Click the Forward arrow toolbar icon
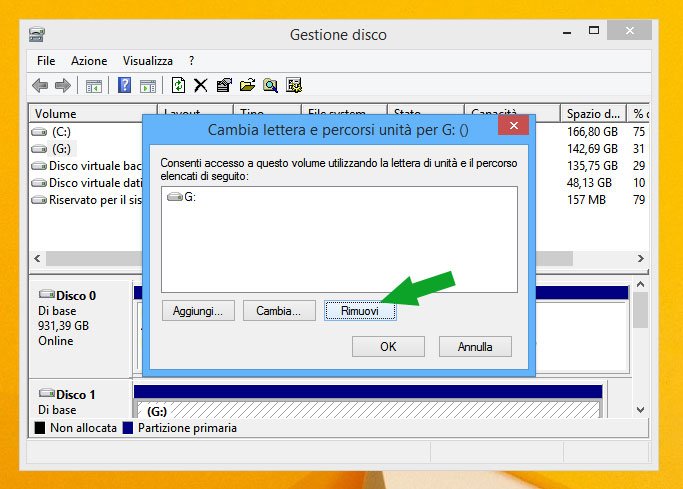Screen dimensions: 683x489 click(63, 85)
